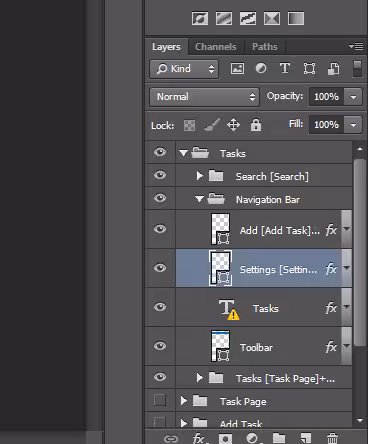Hide the Tasks text layer
The width and height of the screenshot is (368, 444).
[160, 307]
